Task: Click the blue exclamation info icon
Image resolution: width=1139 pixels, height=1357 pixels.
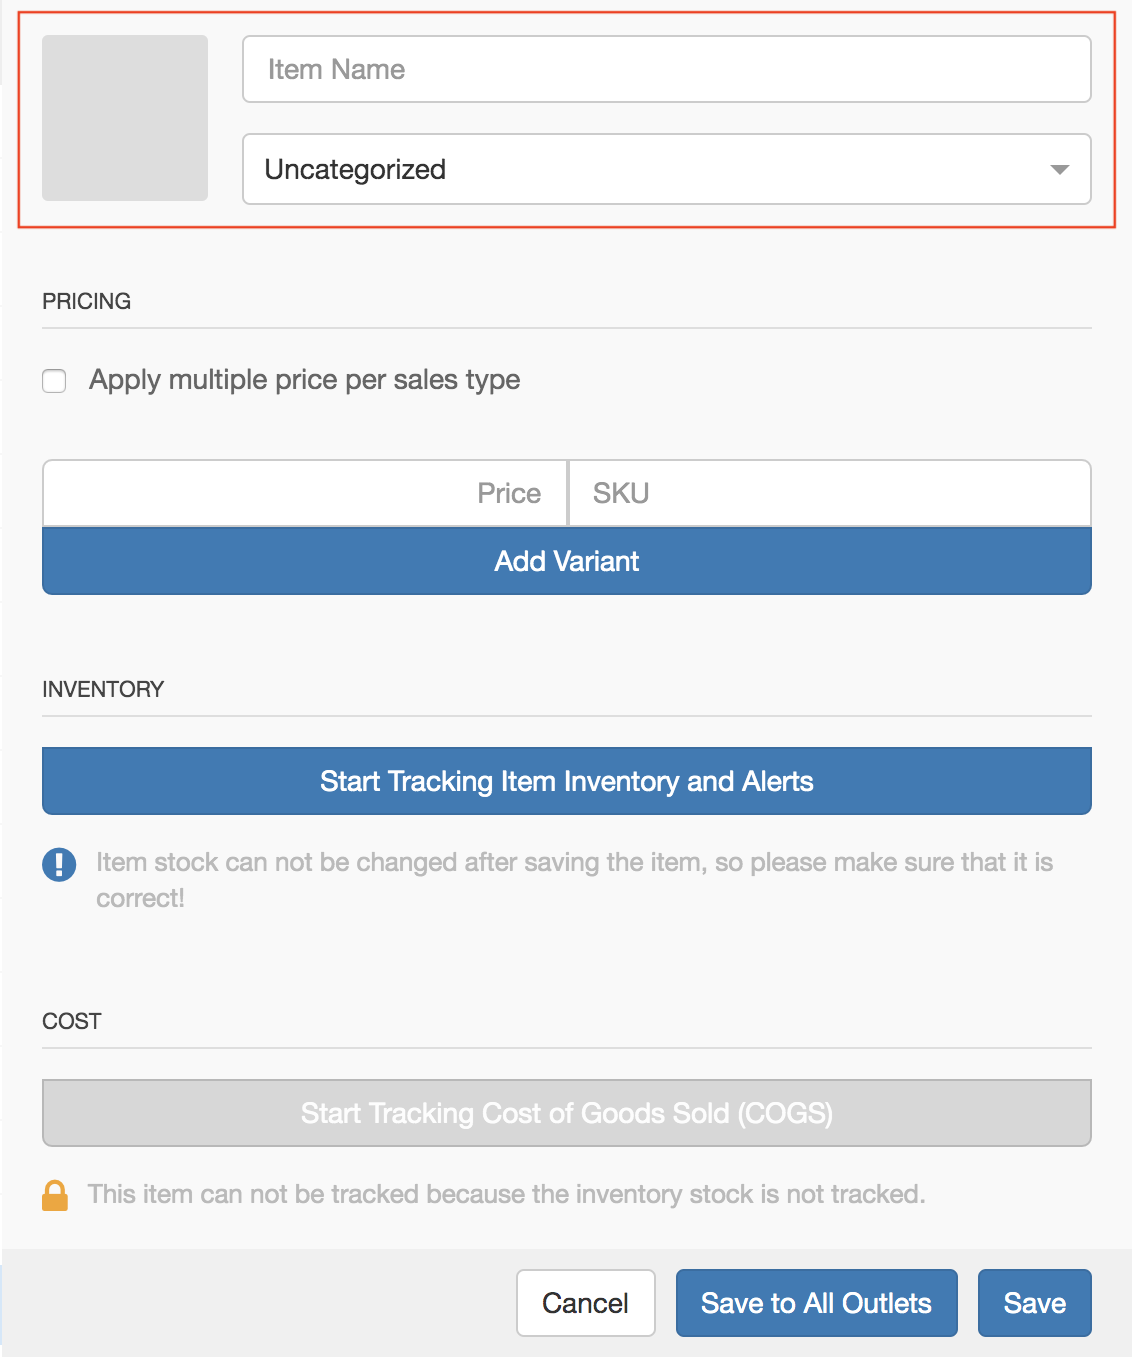Action: pyautogui.click(x=59, y=865)
